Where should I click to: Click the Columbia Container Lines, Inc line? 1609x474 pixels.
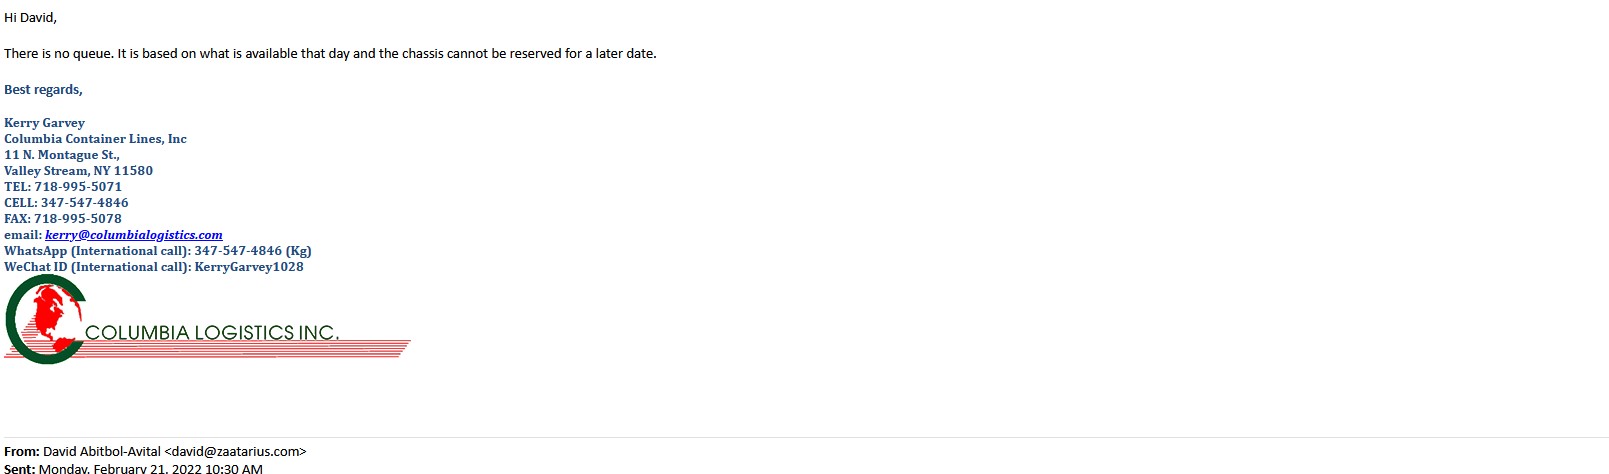[x=95, y=139]
